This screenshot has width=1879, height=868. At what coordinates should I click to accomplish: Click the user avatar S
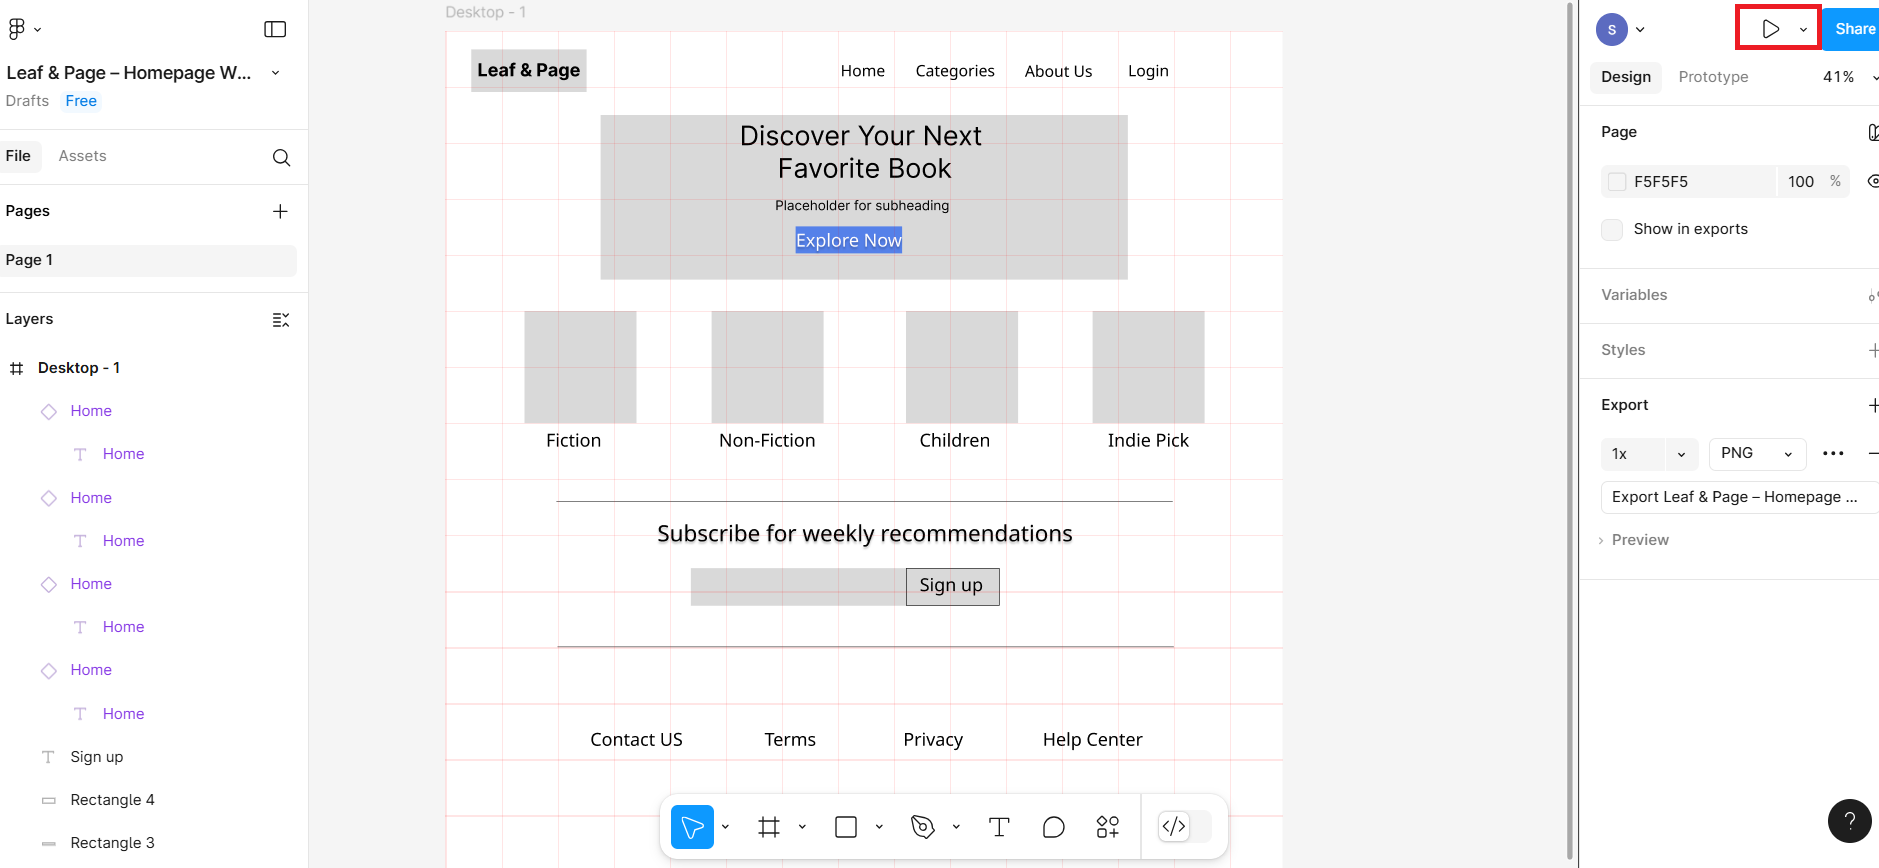click(x=1611, y=30)
